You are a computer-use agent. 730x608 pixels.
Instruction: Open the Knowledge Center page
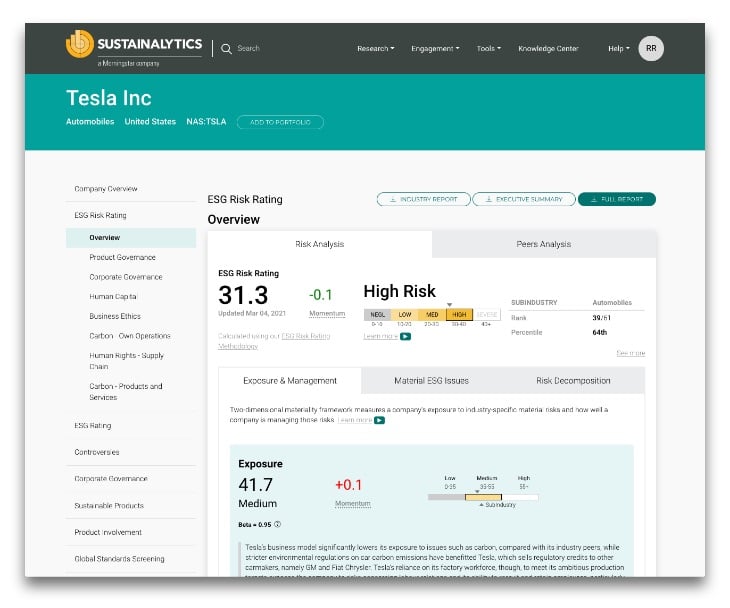pyautogui.click(x=548, y=48)
